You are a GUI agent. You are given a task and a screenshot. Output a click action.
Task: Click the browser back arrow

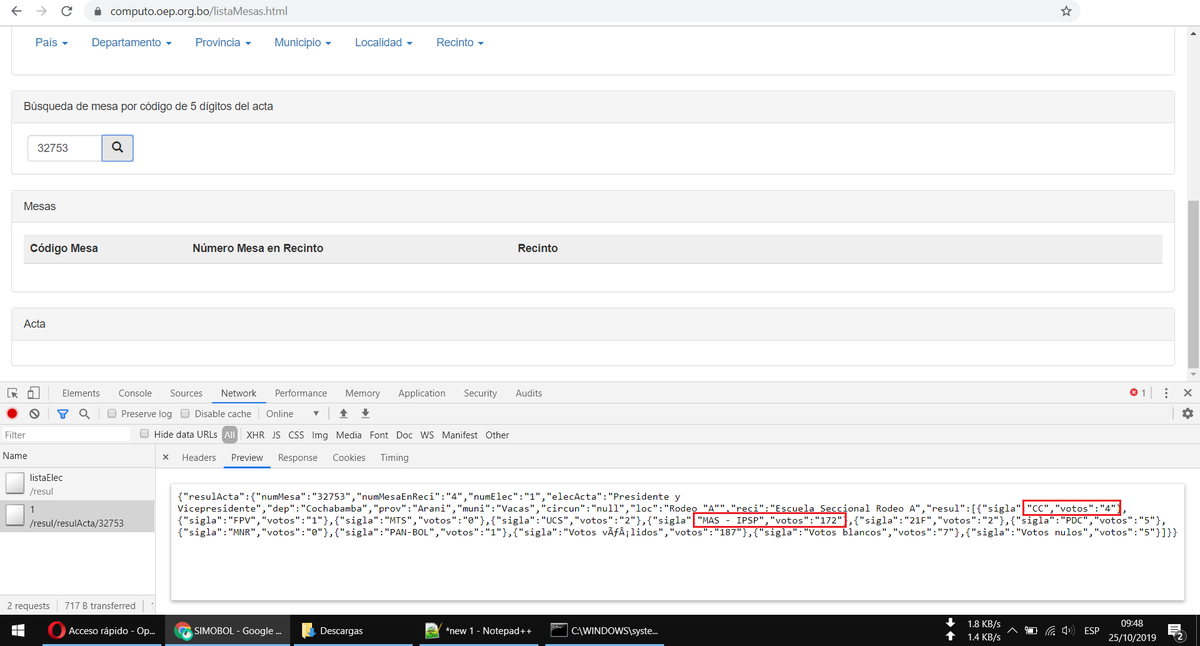click(x=15, y=11)
